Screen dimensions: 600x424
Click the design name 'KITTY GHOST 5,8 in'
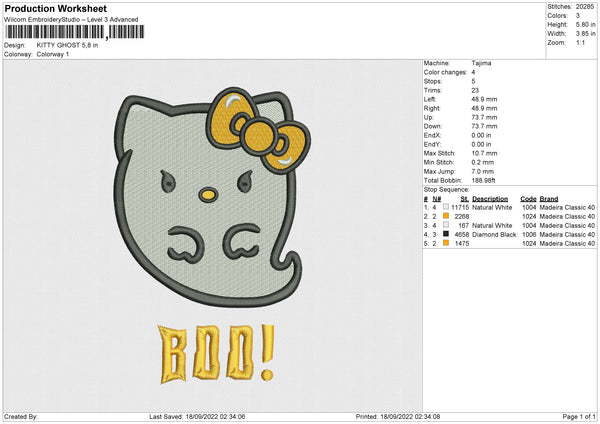(x=67, y=45)
